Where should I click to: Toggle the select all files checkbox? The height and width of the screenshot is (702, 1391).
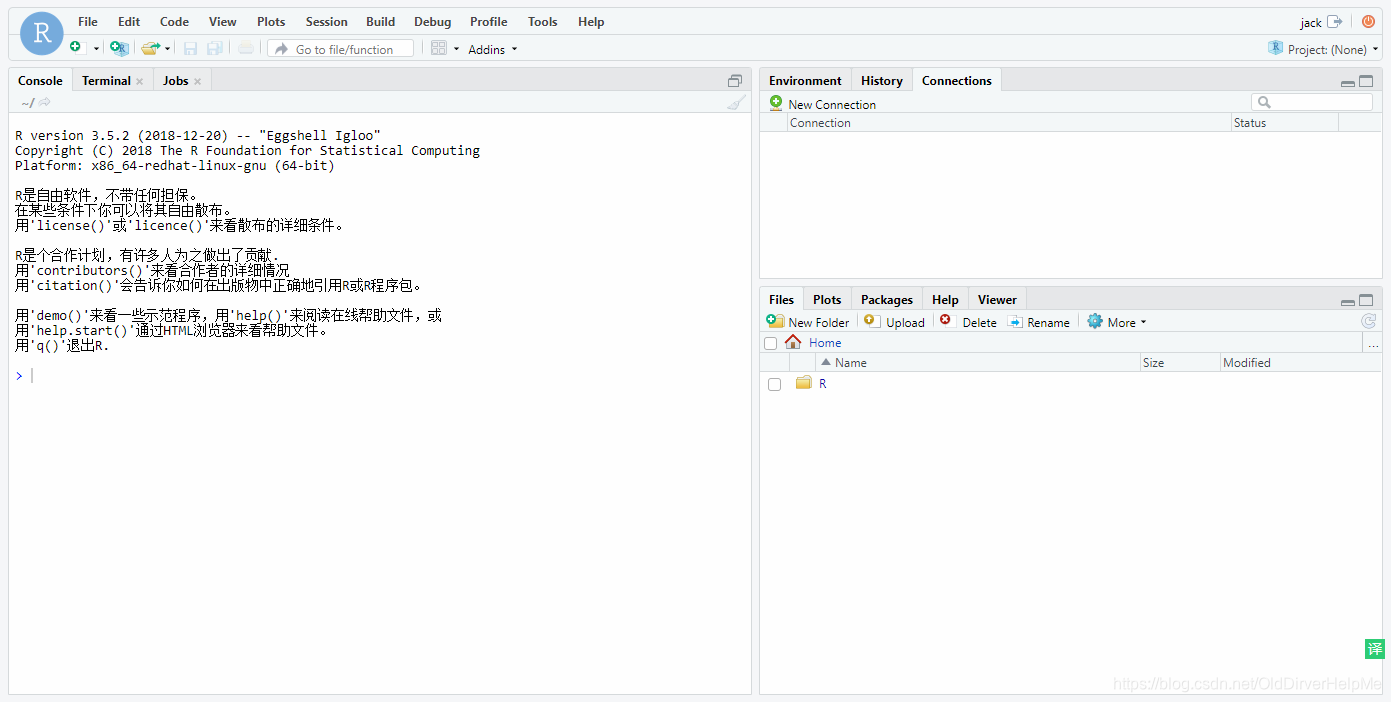click(x=771, y=343)
